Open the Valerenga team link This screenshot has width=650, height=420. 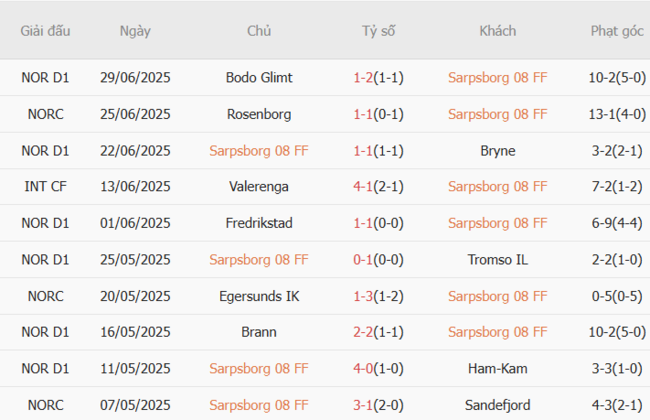[259, 186]
